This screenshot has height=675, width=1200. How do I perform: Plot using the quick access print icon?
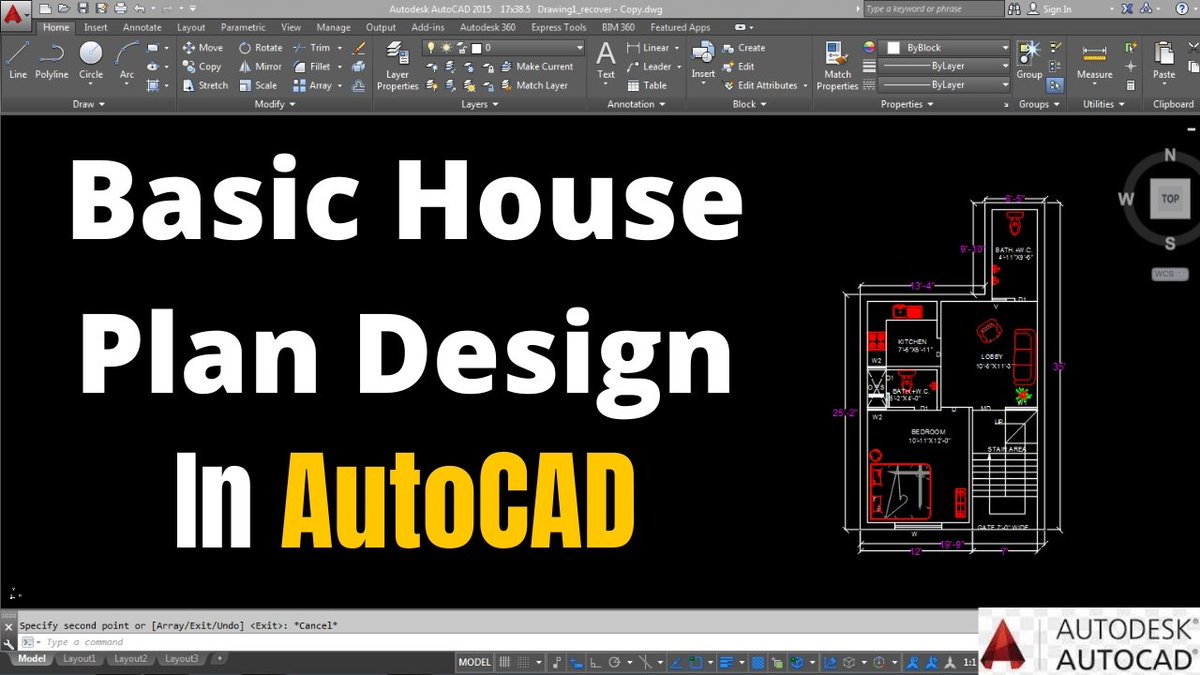[120, 9]
